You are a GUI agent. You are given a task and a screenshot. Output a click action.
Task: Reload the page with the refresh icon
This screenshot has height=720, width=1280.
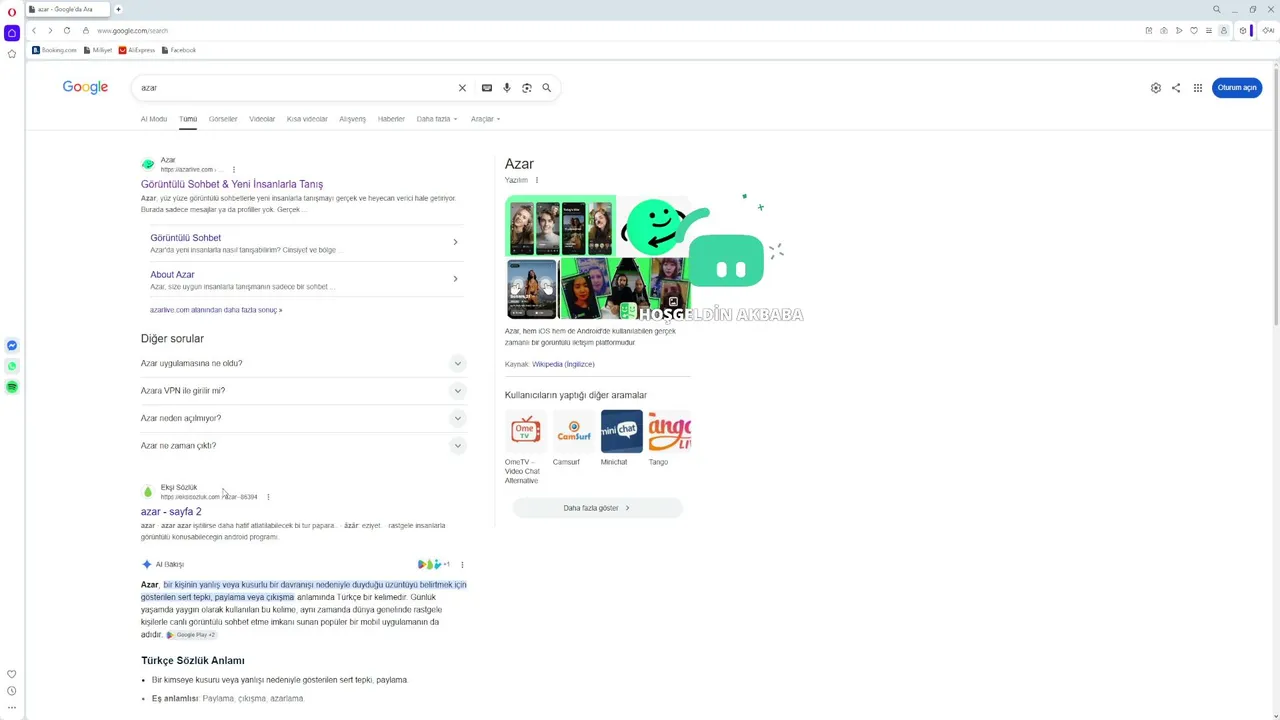(x=67, y=31)
